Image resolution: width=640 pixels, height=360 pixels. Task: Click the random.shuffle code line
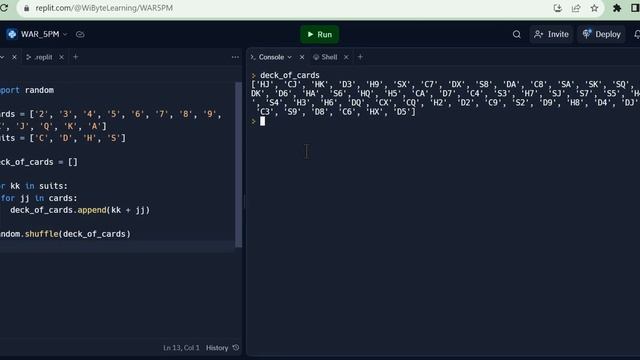tap(65, 234)
